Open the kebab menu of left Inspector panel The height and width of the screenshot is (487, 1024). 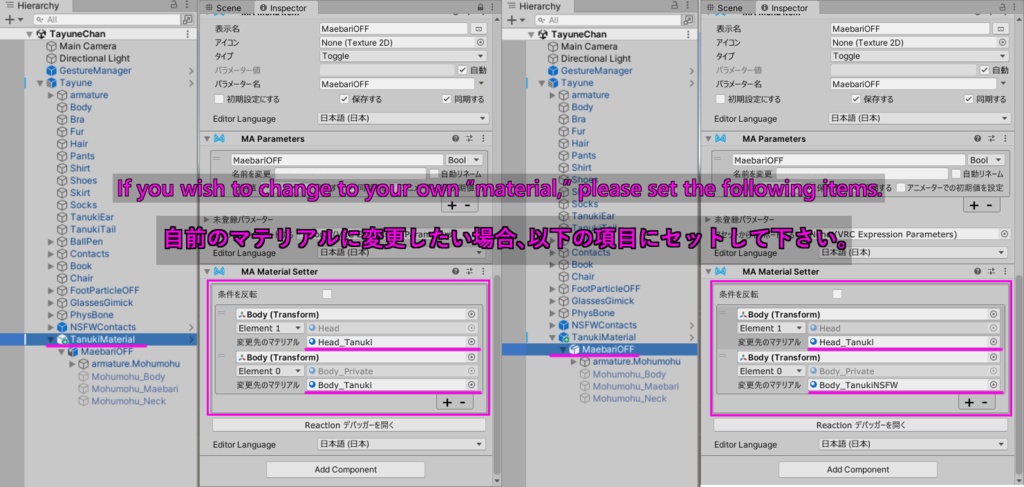491,7
